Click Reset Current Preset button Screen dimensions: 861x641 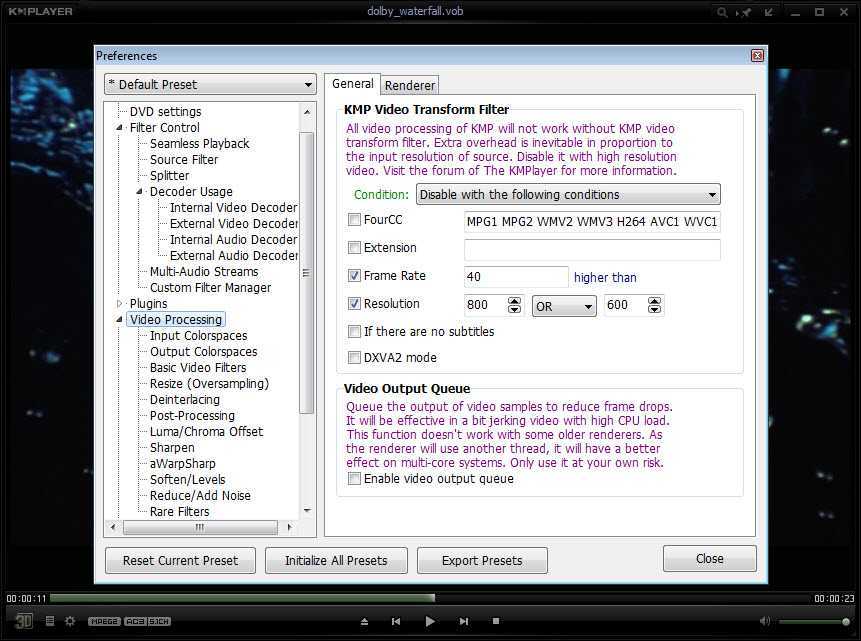tap(180, 560)
